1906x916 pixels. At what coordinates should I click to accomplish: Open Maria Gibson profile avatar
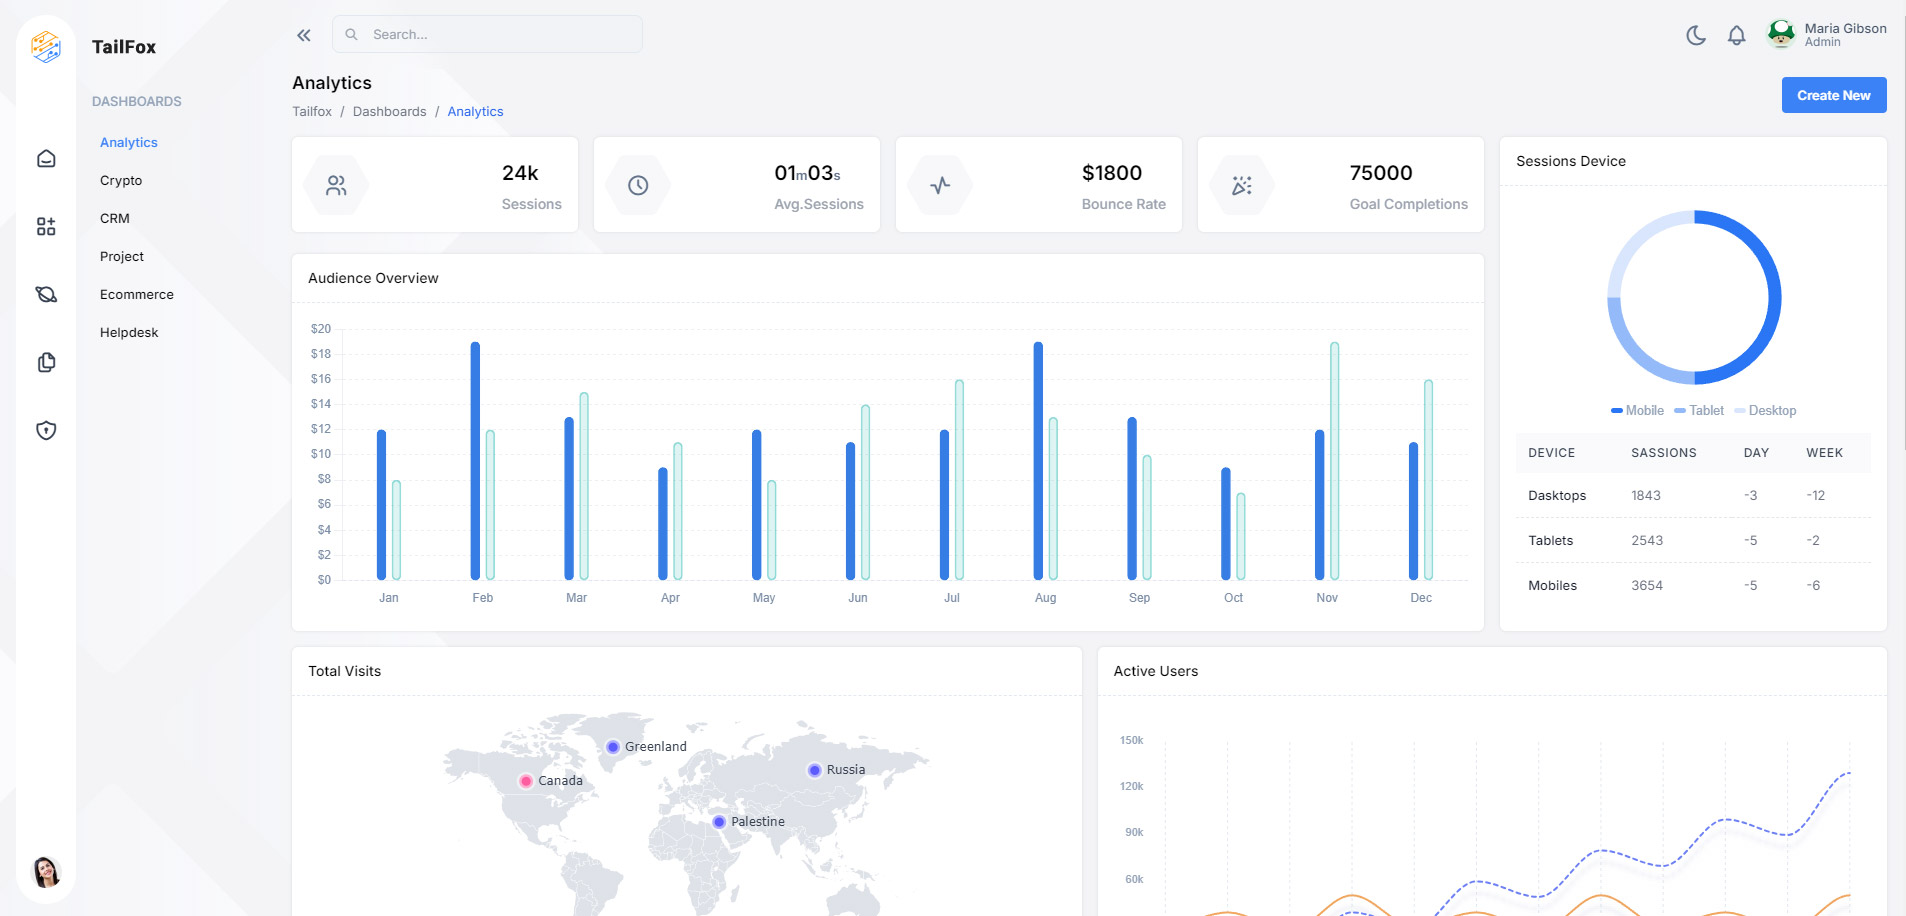pos(1781,35)
